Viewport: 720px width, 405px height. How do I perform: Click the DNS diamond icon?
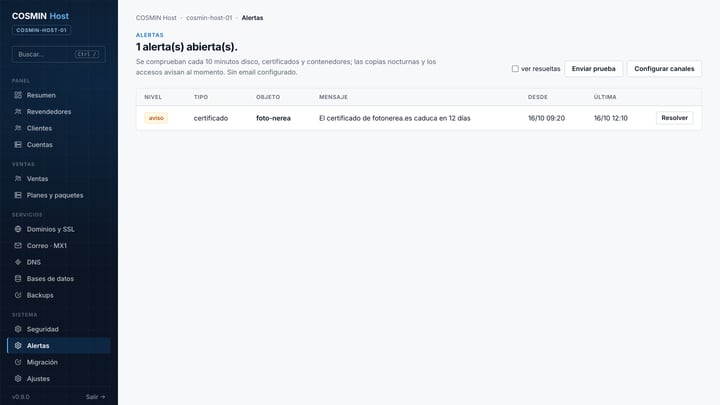pyautogui.click(x=18, y=262)
